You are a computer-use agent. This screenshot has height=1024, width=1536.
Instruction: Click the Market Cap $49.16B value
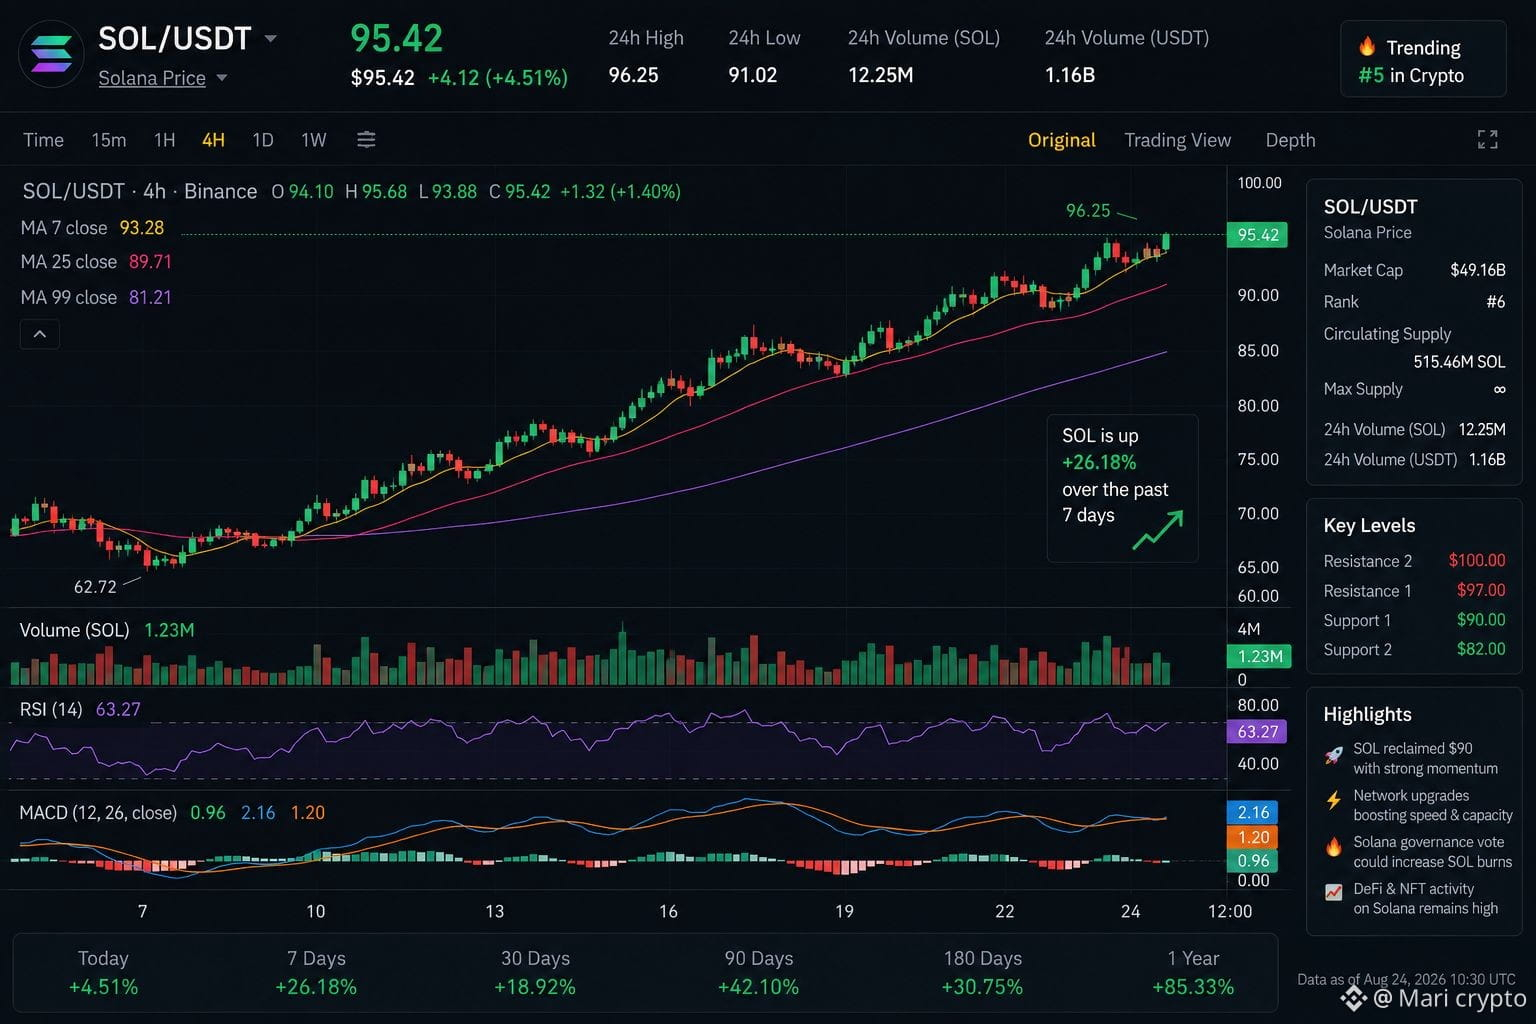[x=1477, y=270]
